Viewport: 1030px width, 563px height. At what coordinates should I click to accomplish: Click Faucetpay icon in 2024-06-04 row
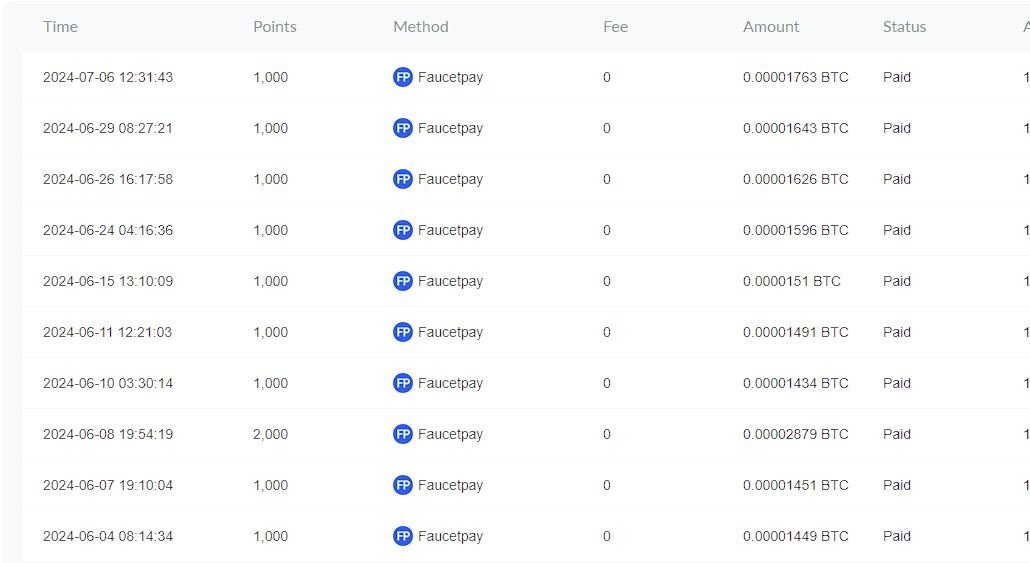point(403,536)
